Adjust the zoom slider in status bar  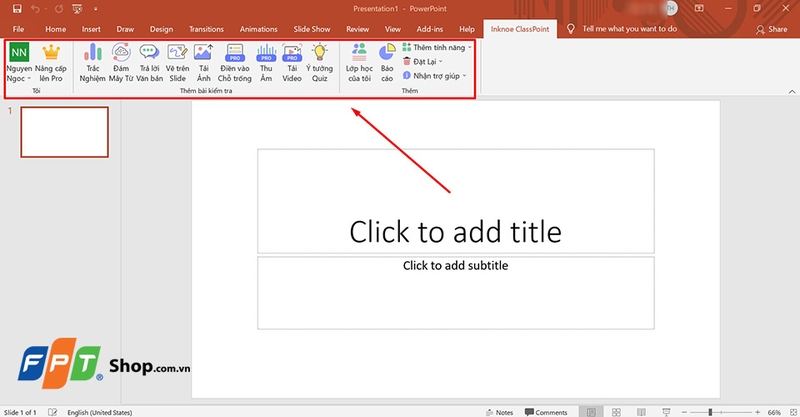tap(710, 412)
